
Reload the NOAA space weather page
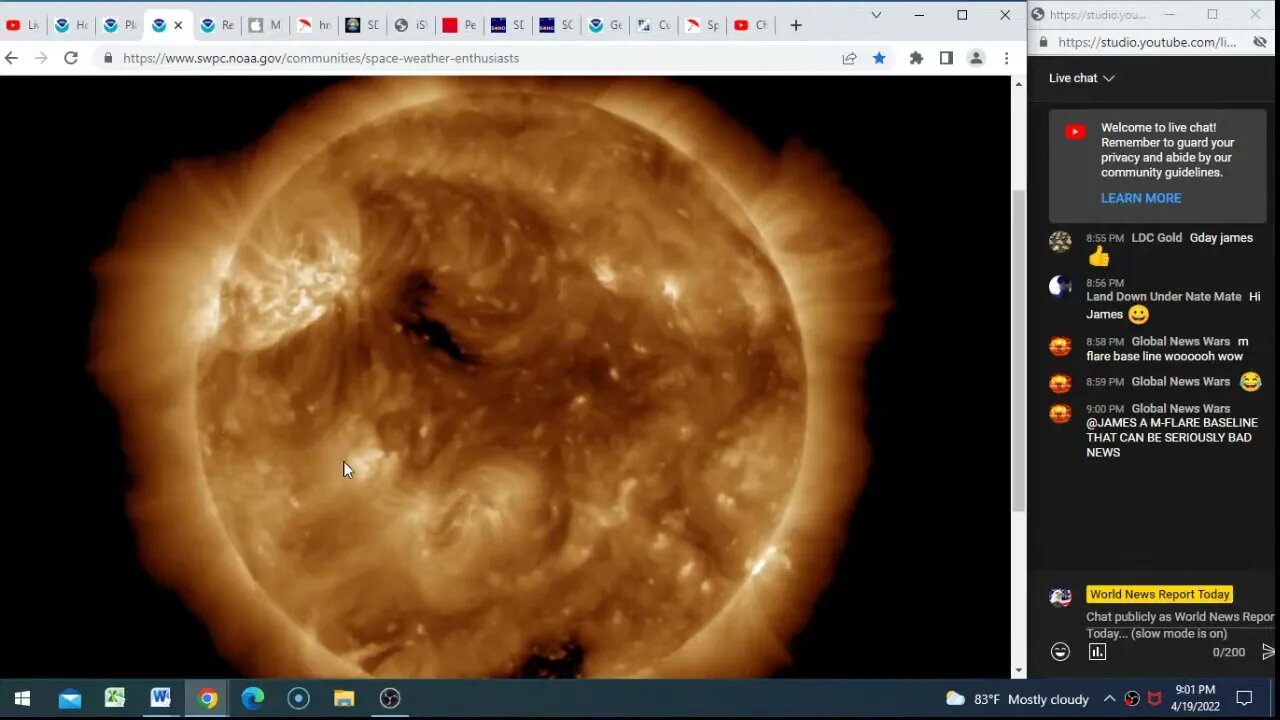71,58
